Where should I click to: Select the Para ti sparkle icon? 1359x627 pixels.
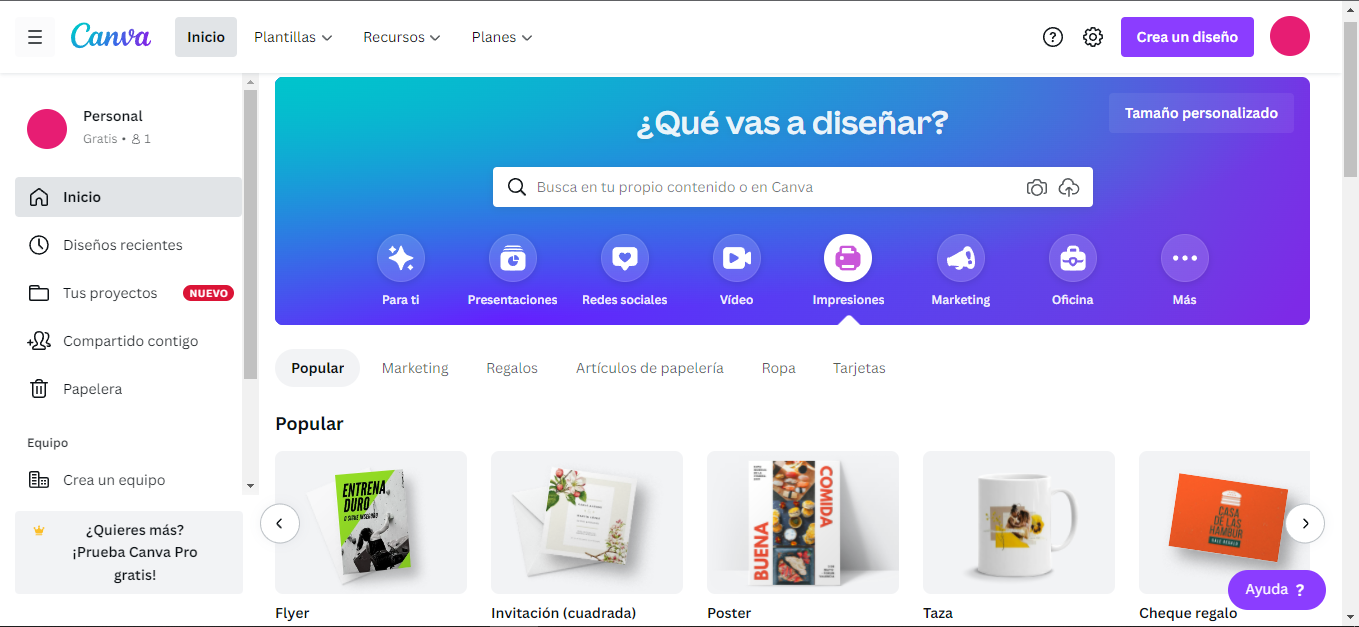(x=401, y=259)
